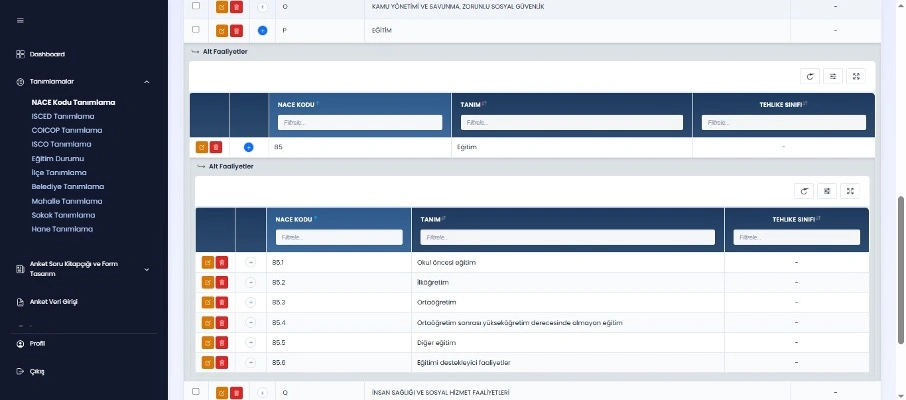906x400 pixels.
Task: Open fullscreen view of the outer sub-table
Action: (x=856, y=76)
